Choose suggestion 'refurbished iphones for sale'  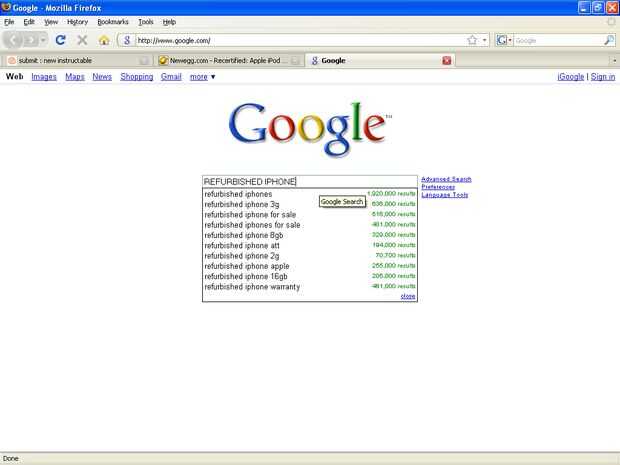[310, 225]
